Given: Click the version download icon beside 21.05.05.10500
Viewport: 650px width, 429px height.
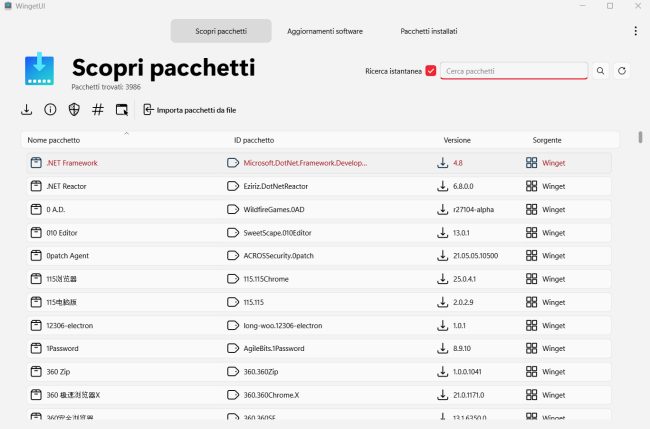Looking at the screenshot, I should point(442,256).
